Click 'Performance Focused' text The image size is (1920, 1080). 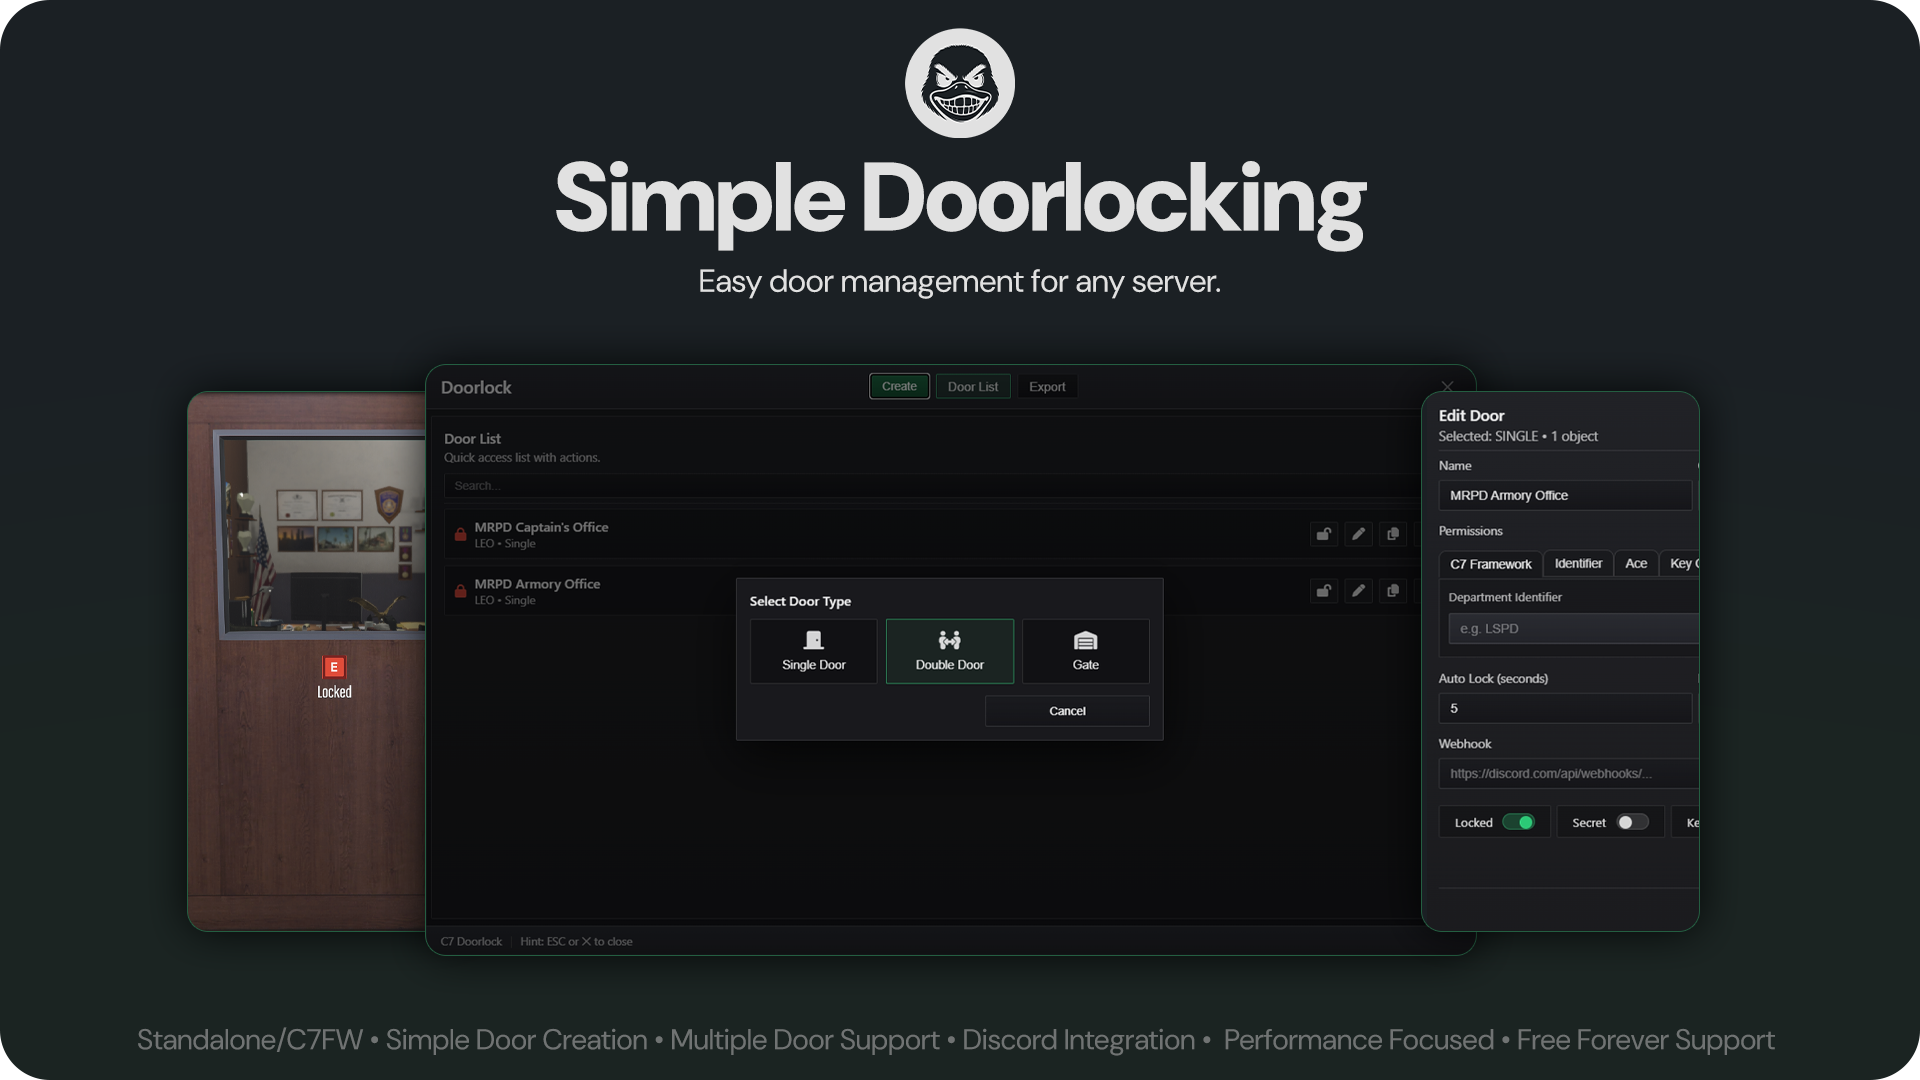(1358, 1040)
